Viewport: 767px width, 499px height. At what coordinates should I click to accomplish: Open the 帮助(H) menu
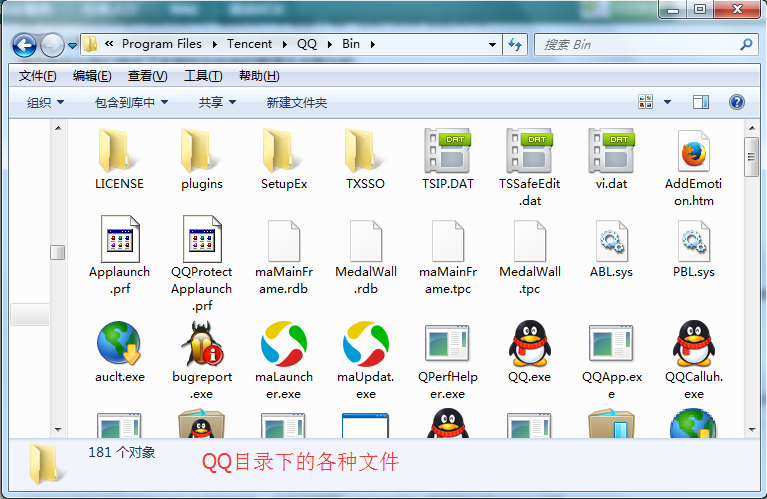click(x=259, y=76)
